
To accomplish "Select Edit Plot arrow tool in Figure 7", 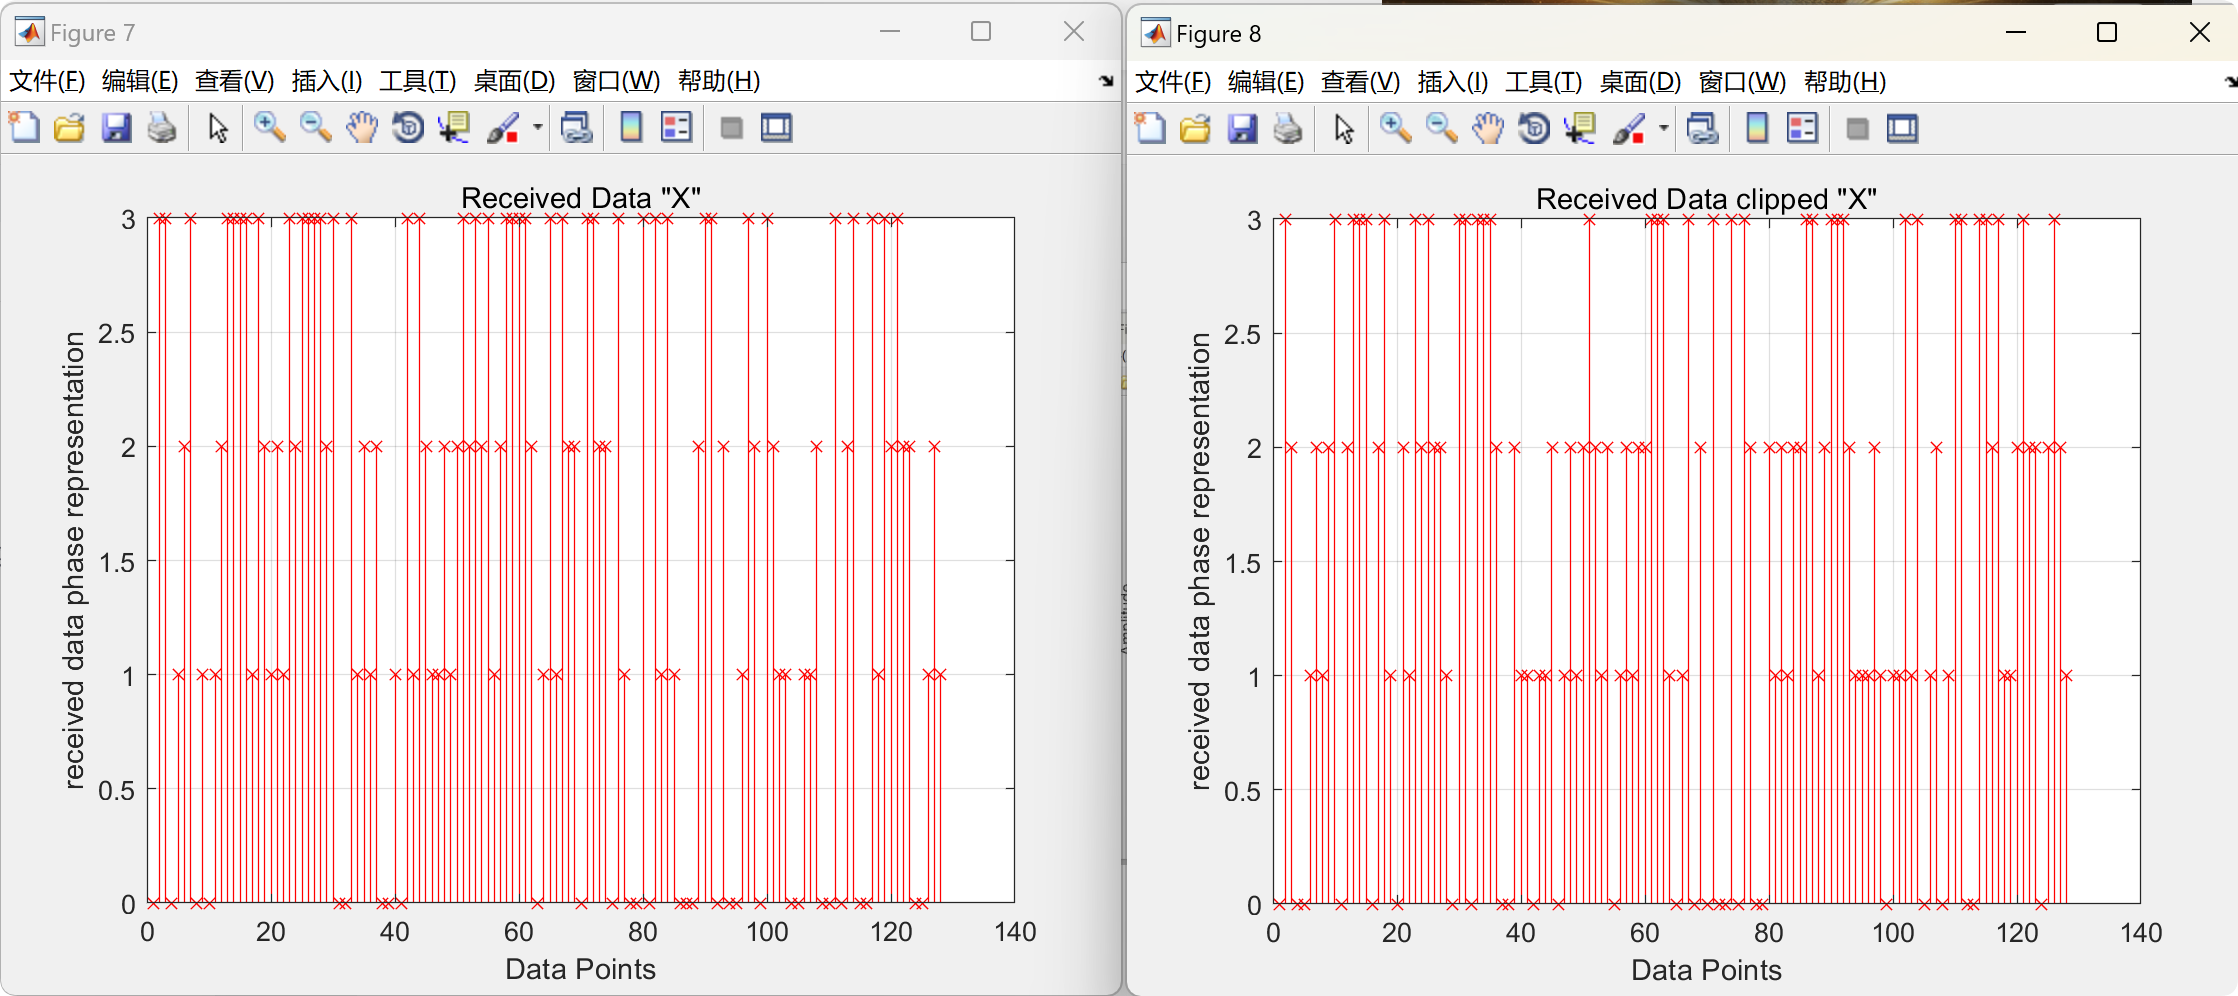I will (217, 127).
